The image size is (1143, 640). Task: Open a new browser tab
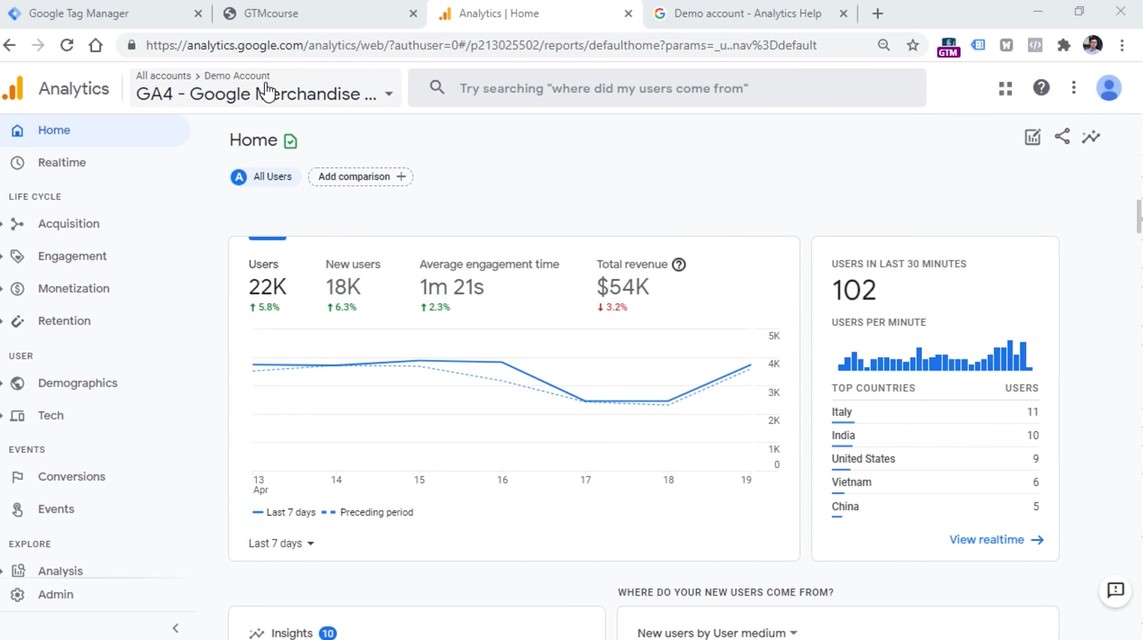click(x=878, y=13)
